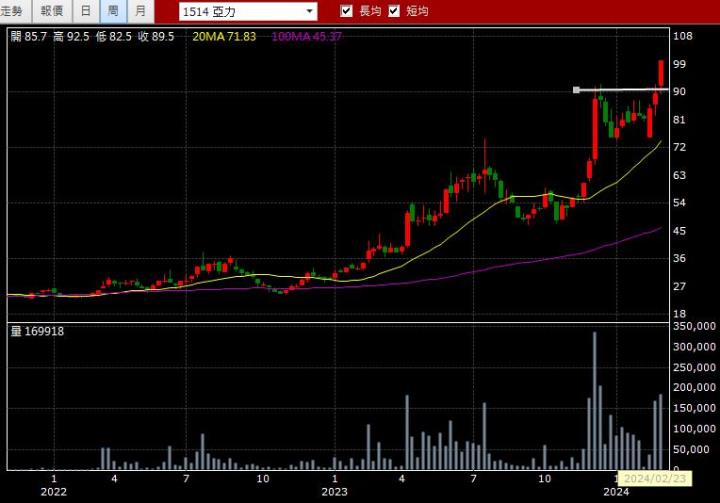Switch to 月 monthly chart period
The image size is (720, 503).
pos(140,11)
